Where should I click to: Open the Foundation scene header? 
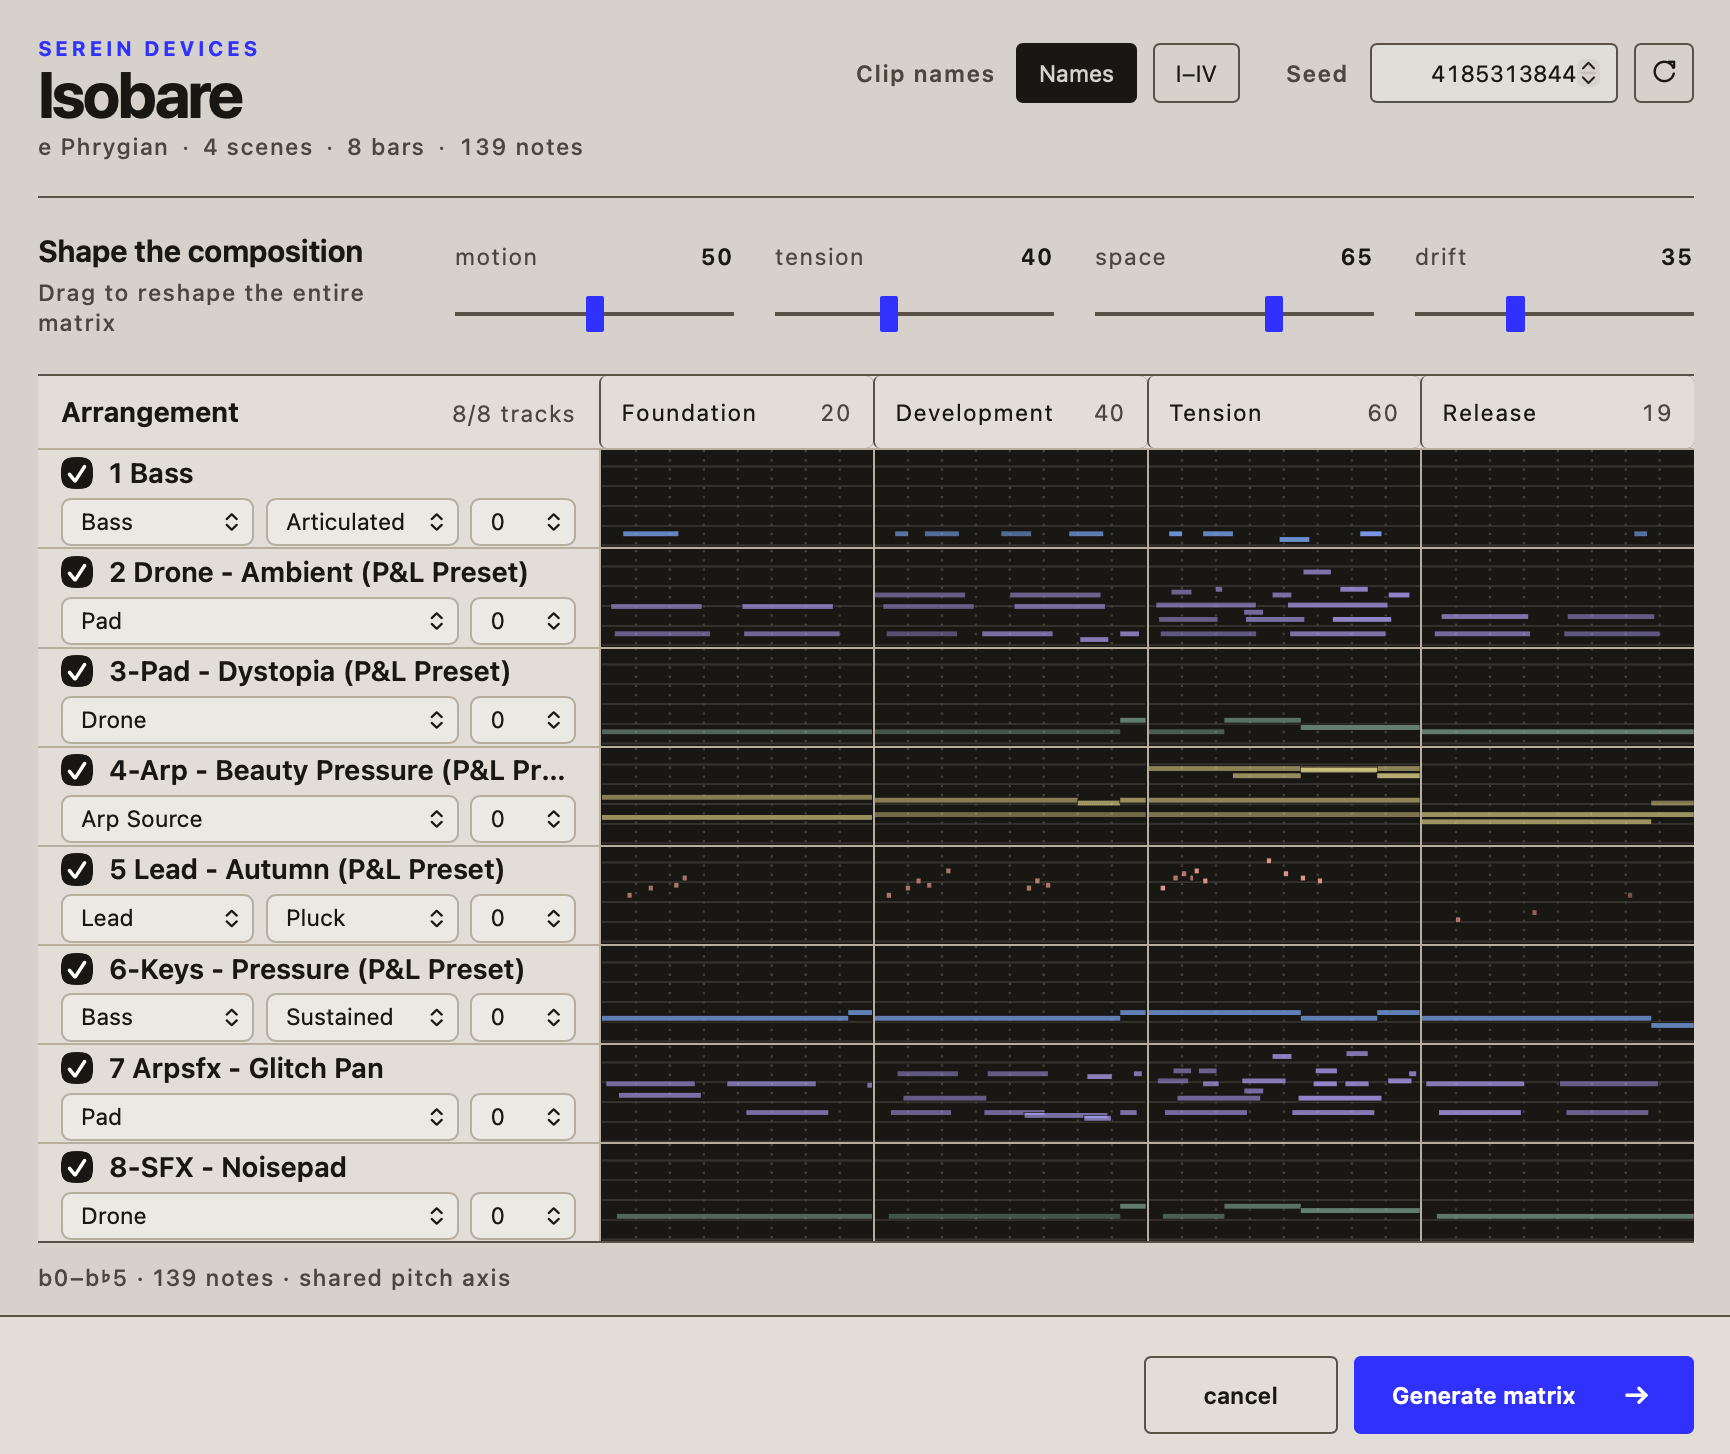(x=736, y=413)
